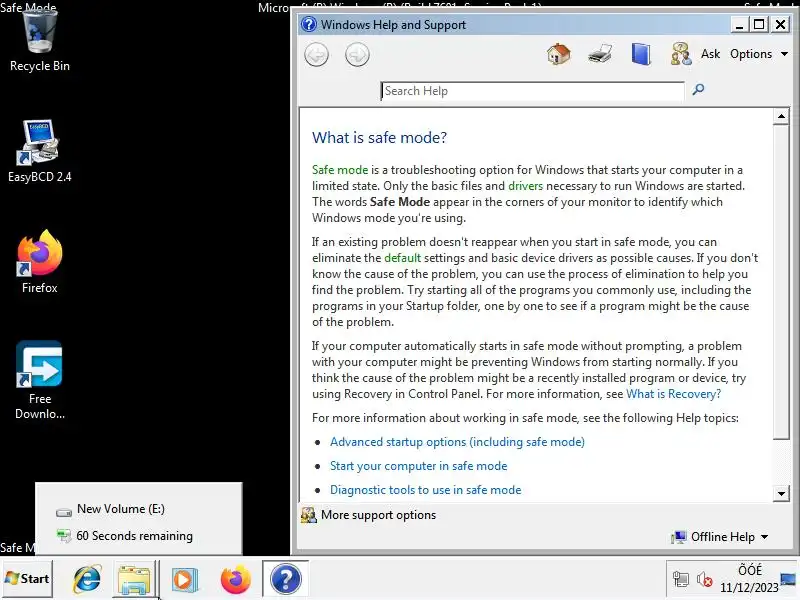Click the search magnifier icon
Screen dimensions: 800x600
point(698,90)
